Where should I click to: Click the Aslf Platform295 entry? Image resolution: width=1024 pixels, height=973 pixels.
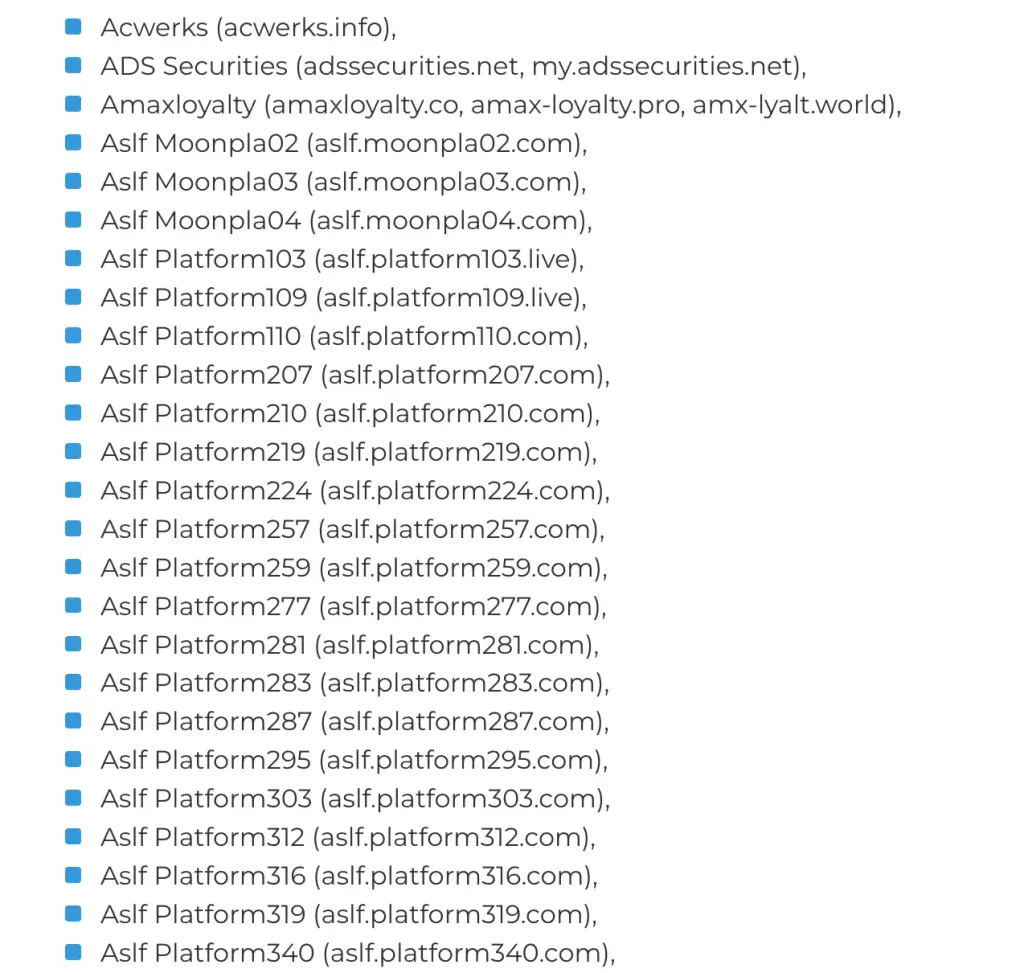[354, 759]
